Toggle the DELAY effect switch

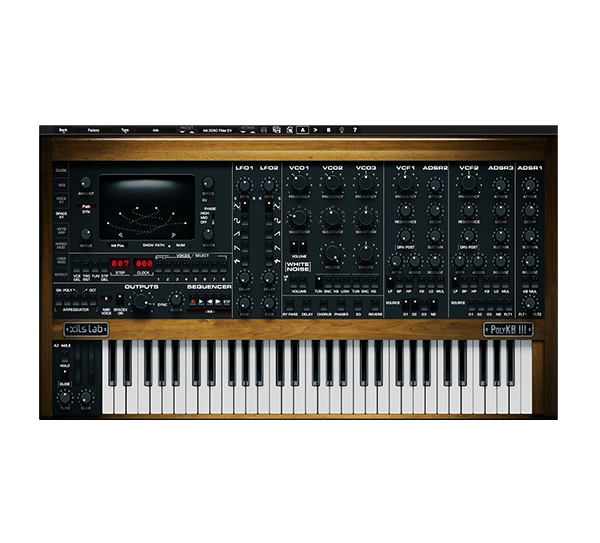(307, 305)
